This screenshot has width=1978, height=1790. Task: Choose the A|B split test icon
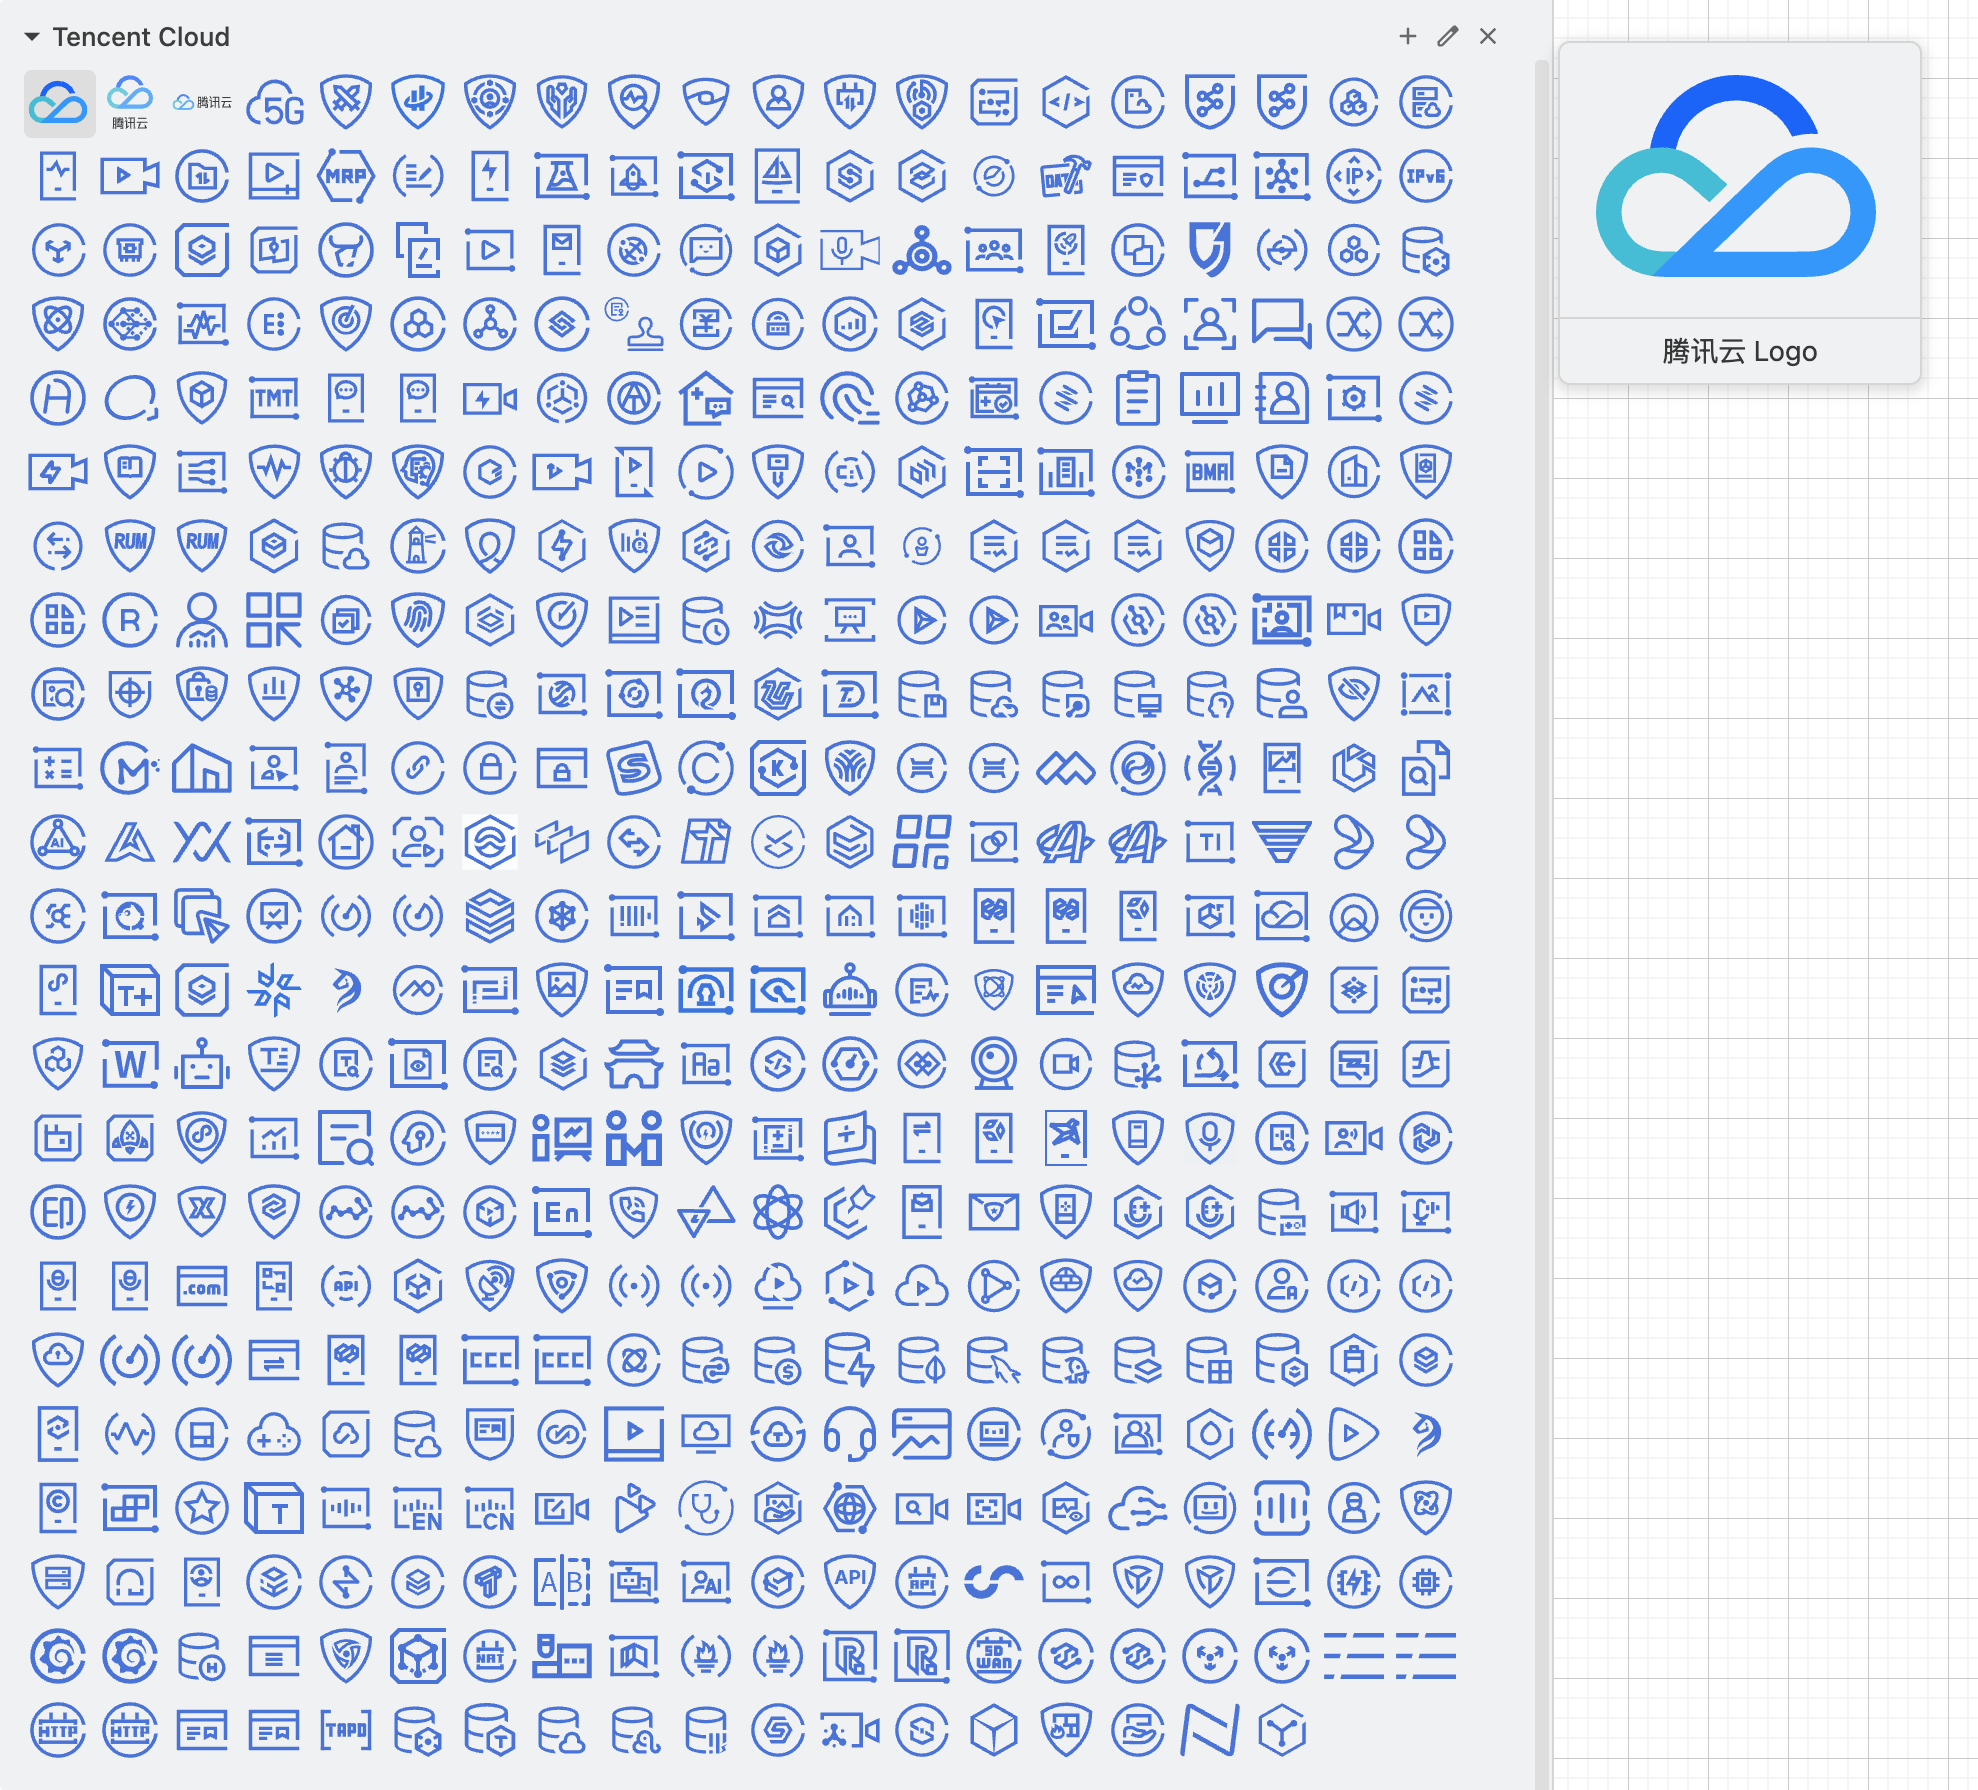562,1582
